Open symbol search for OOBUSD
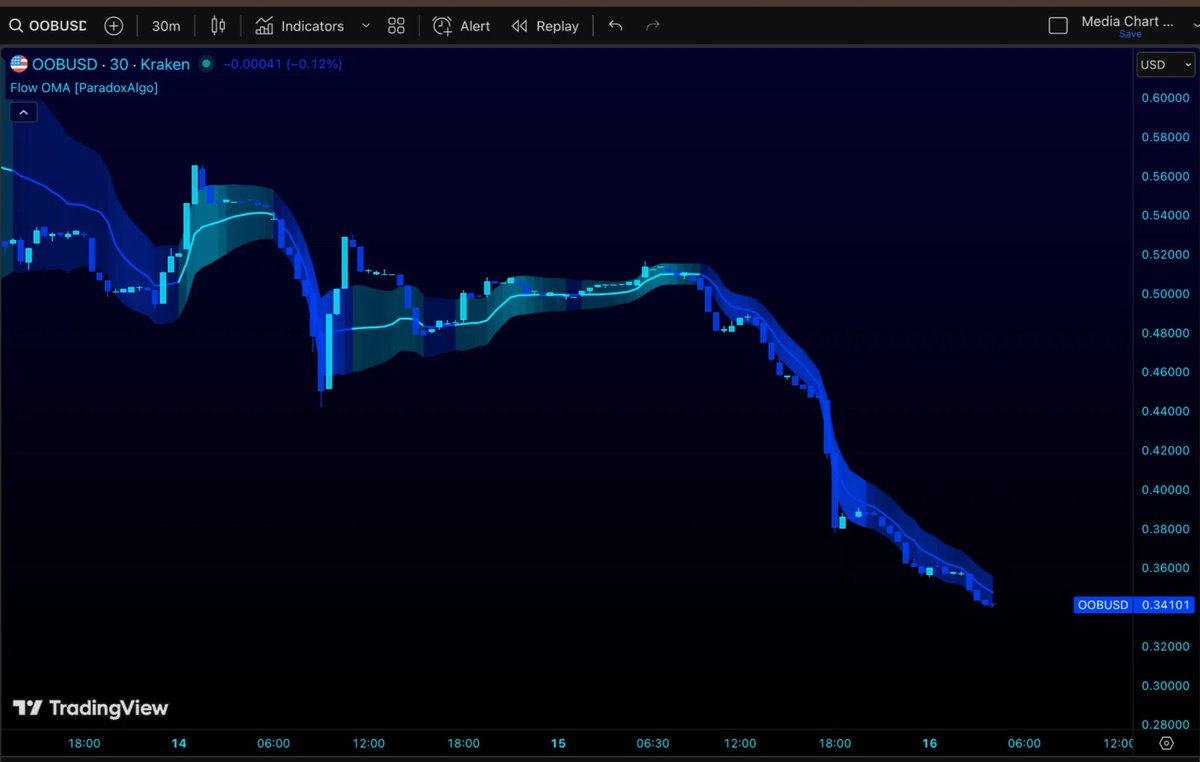Viewport: 1200px width, 762px height. 48,26
